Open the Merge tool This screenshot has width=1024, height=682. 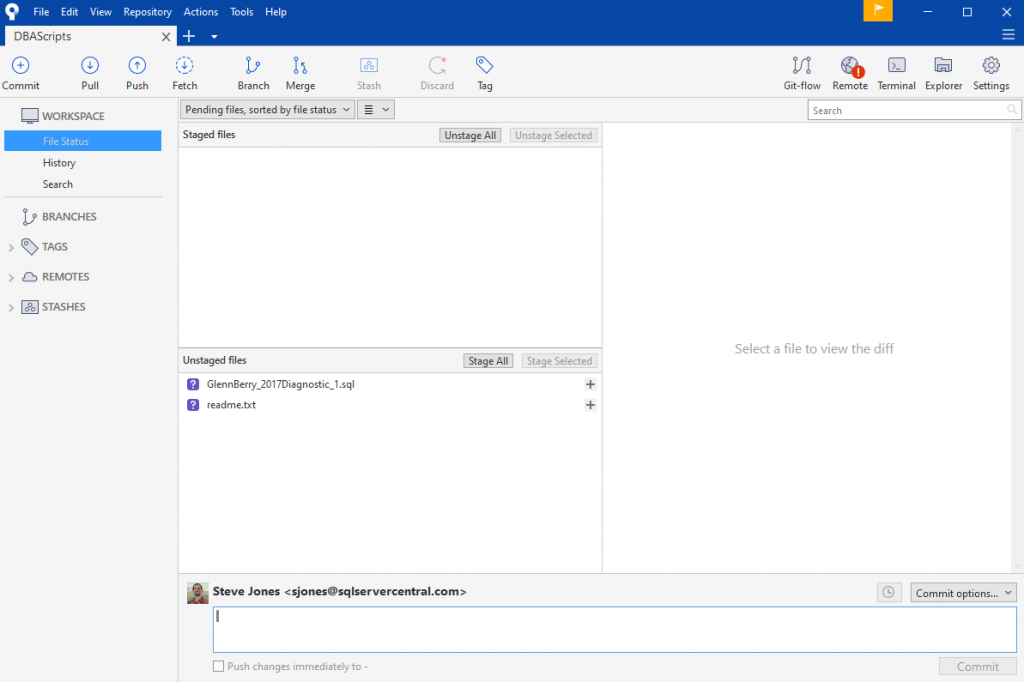point(300,72)
